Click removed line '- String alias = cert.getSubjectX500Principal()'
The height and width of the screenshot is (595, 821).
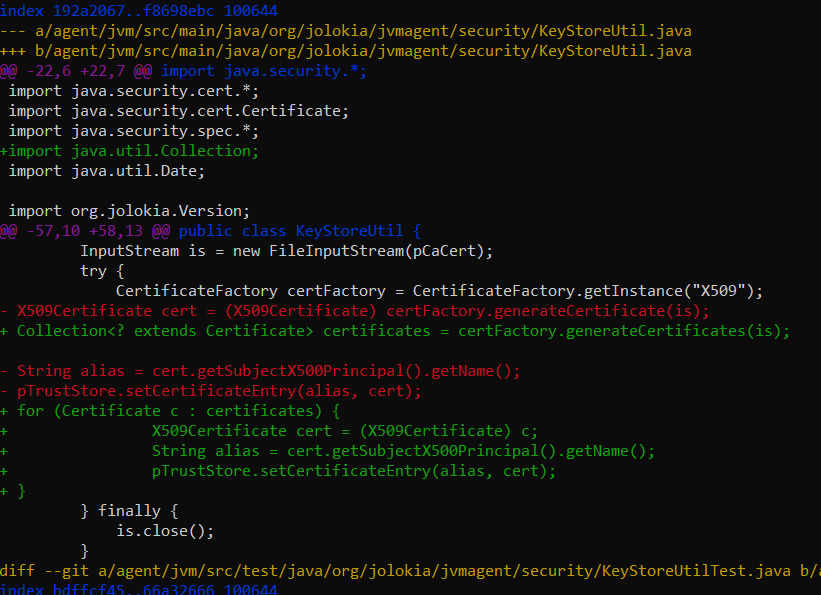click(260, 371)
